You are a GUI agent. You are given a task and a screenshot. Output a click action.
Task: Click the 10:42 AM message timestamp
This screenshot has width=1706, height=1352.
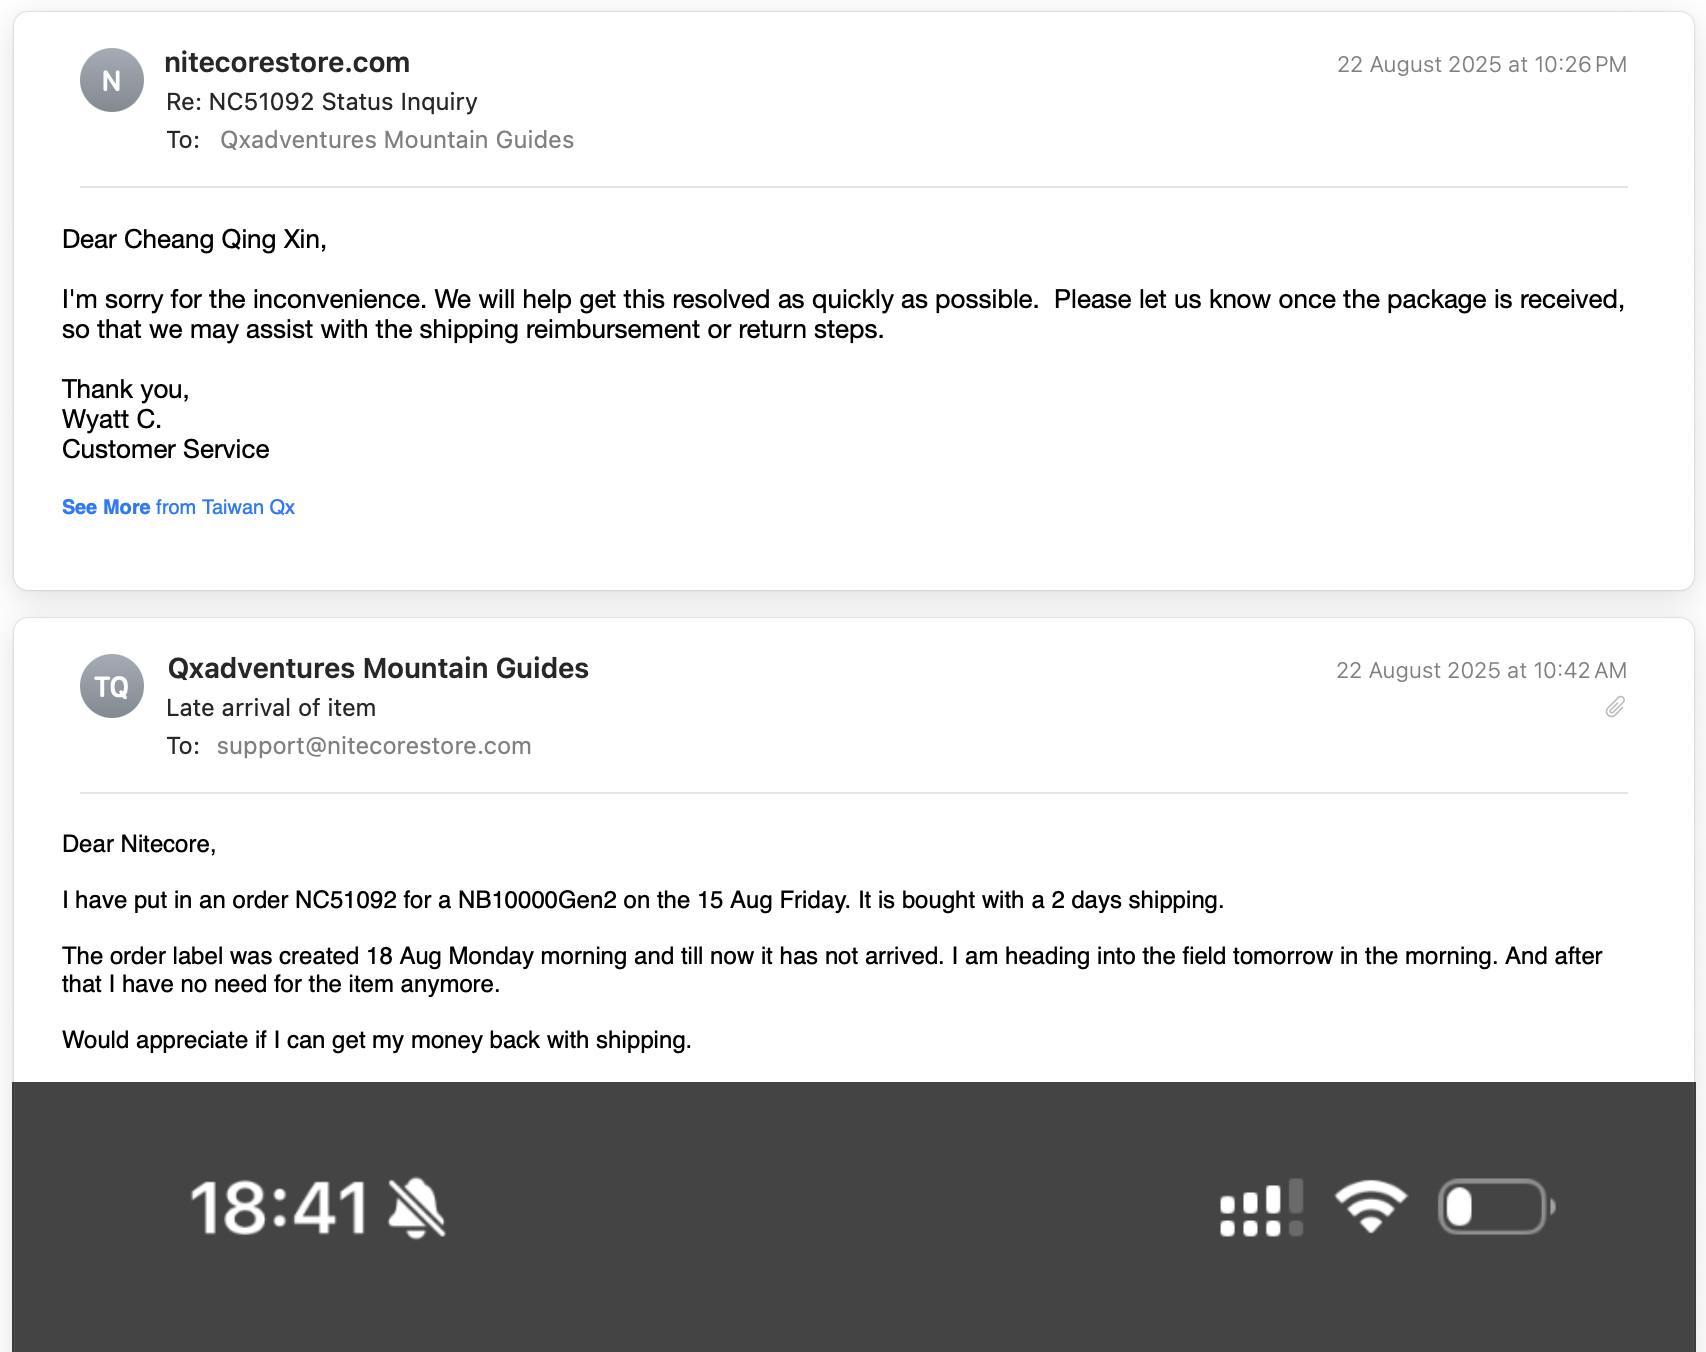[x=1481, y=670]
